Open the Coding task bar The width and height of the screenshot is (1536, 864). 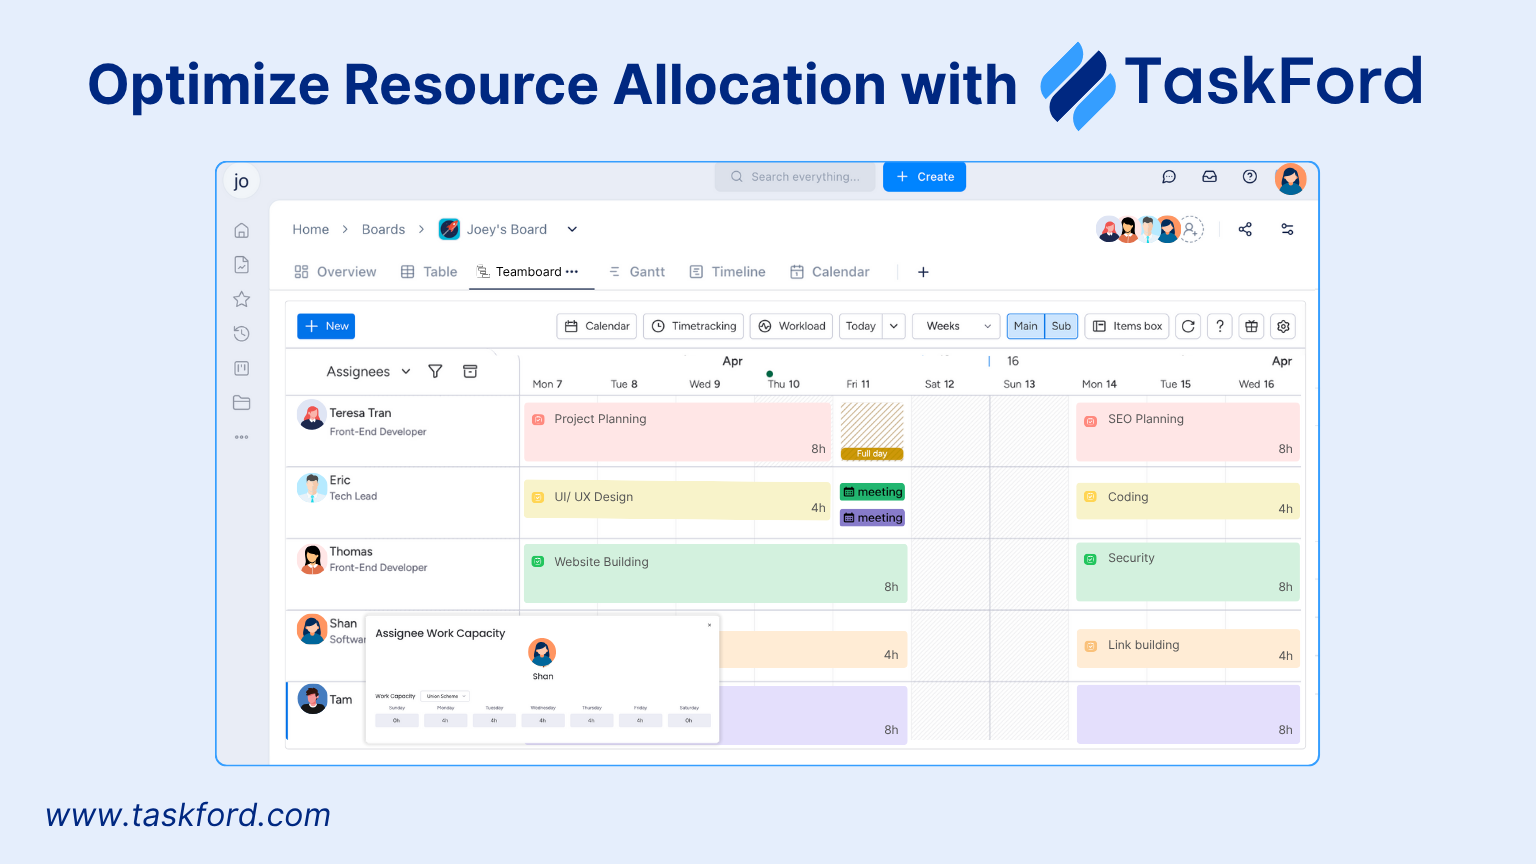(x=1188, y=501)
